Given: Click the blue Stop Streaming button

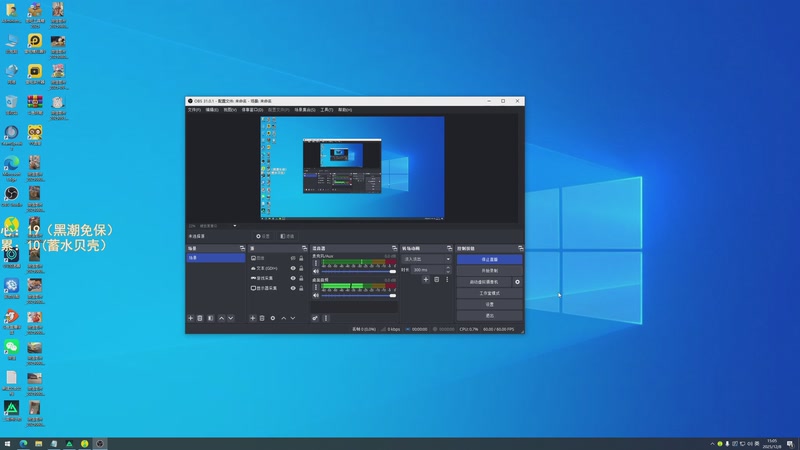Looking at the screenshot, I should click(x=489, y=259).
